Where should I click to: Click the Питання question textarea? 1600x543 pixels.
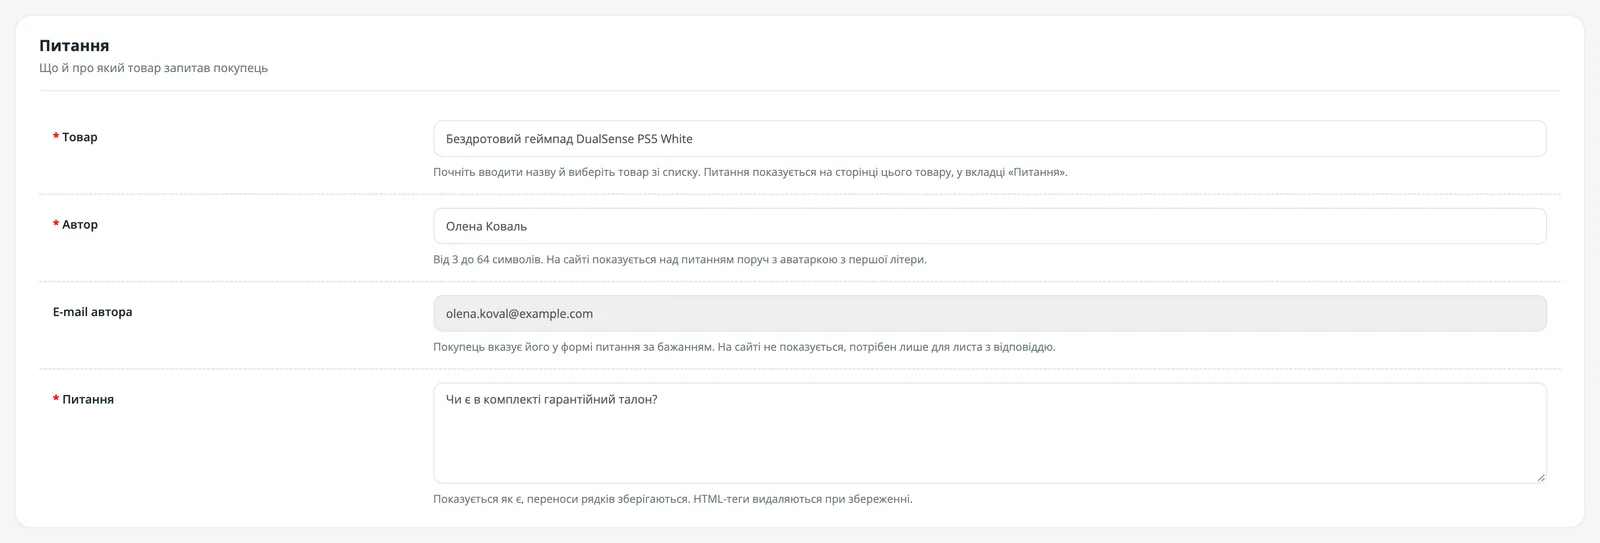click(x=989, y=433)
